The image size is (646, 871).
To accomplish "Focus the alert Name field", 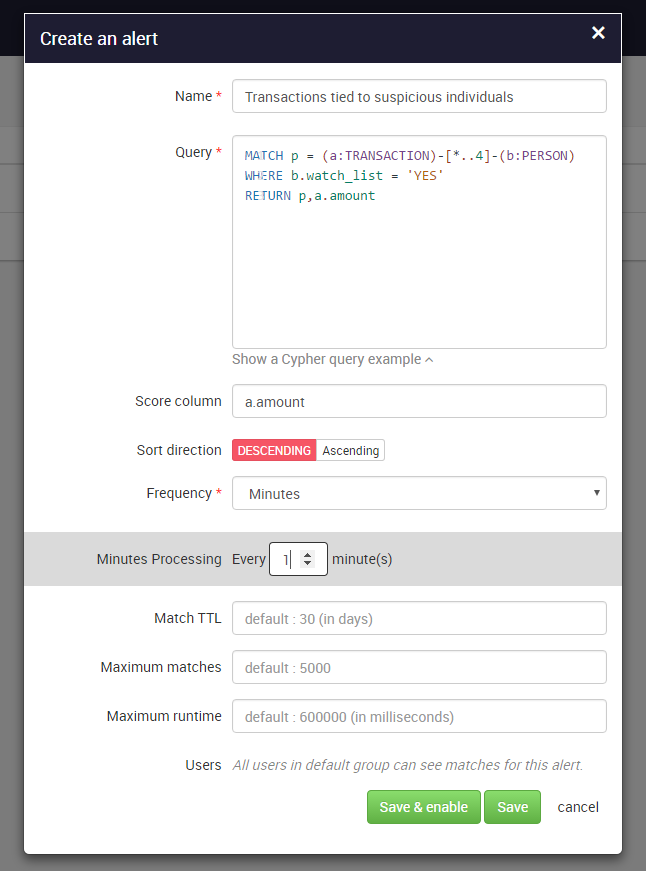I will [419, 97].
